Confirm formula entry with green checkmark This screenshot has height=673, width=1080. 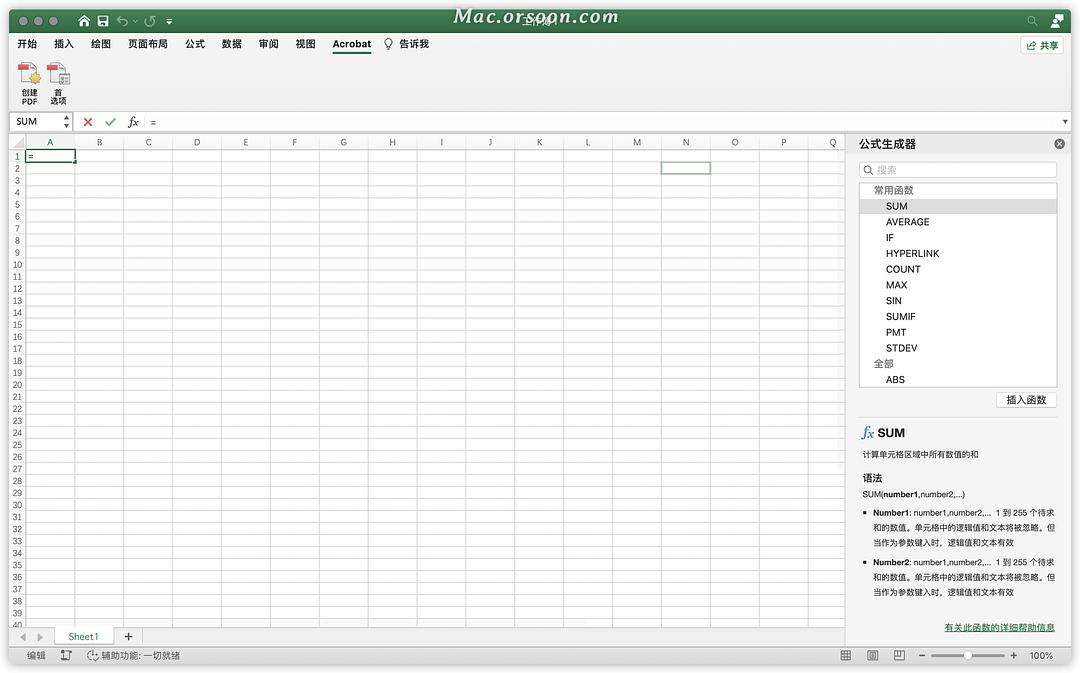(x=110, y=122)
